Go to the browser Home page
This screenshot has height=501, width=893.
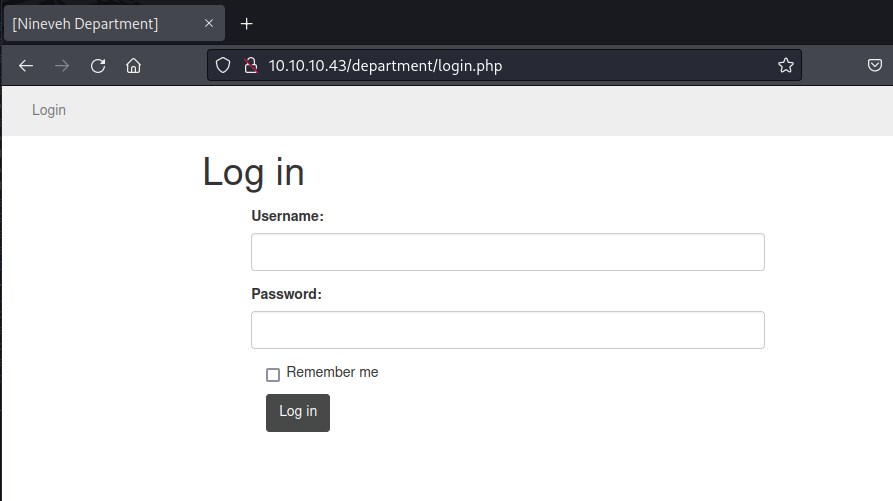coord(133,66)
